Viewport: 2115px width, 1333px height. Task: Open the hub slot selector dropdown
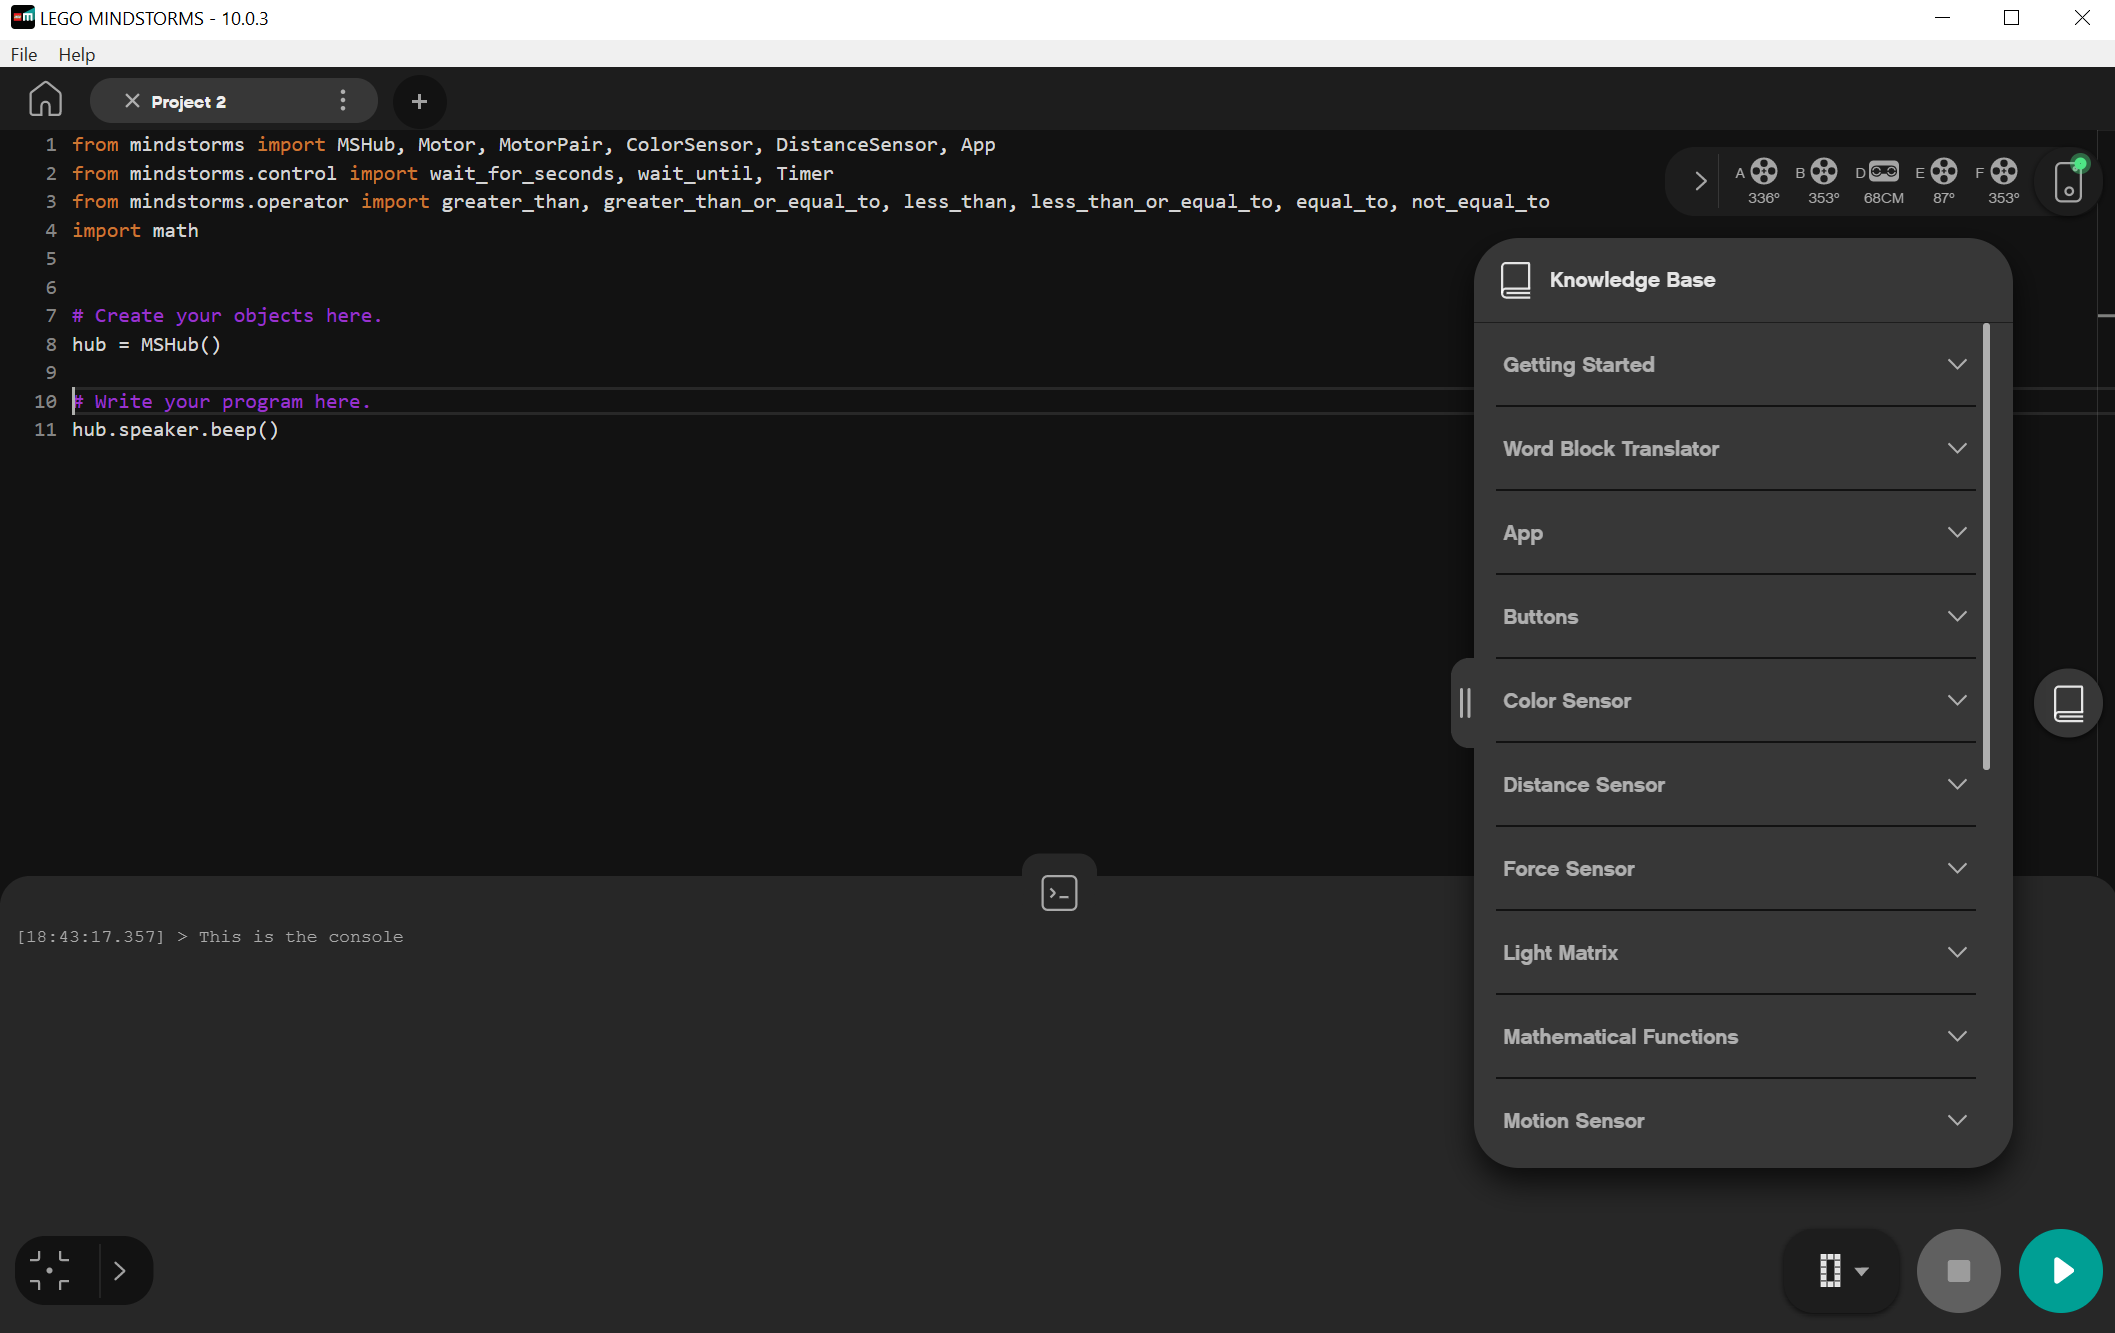1842,1270
